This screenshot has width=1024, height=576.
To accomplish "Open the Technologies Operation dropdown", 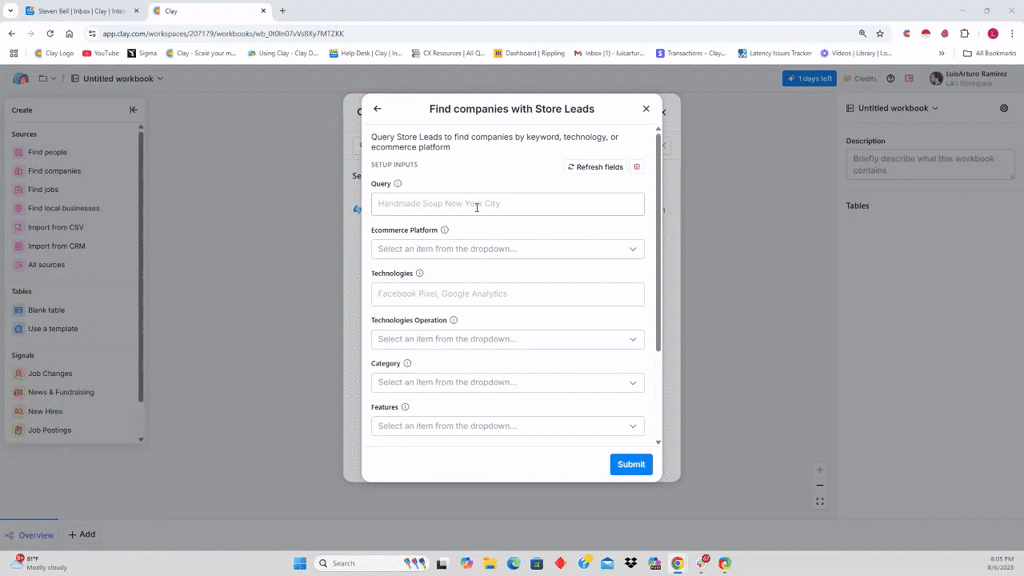I will tap(507, 339).
